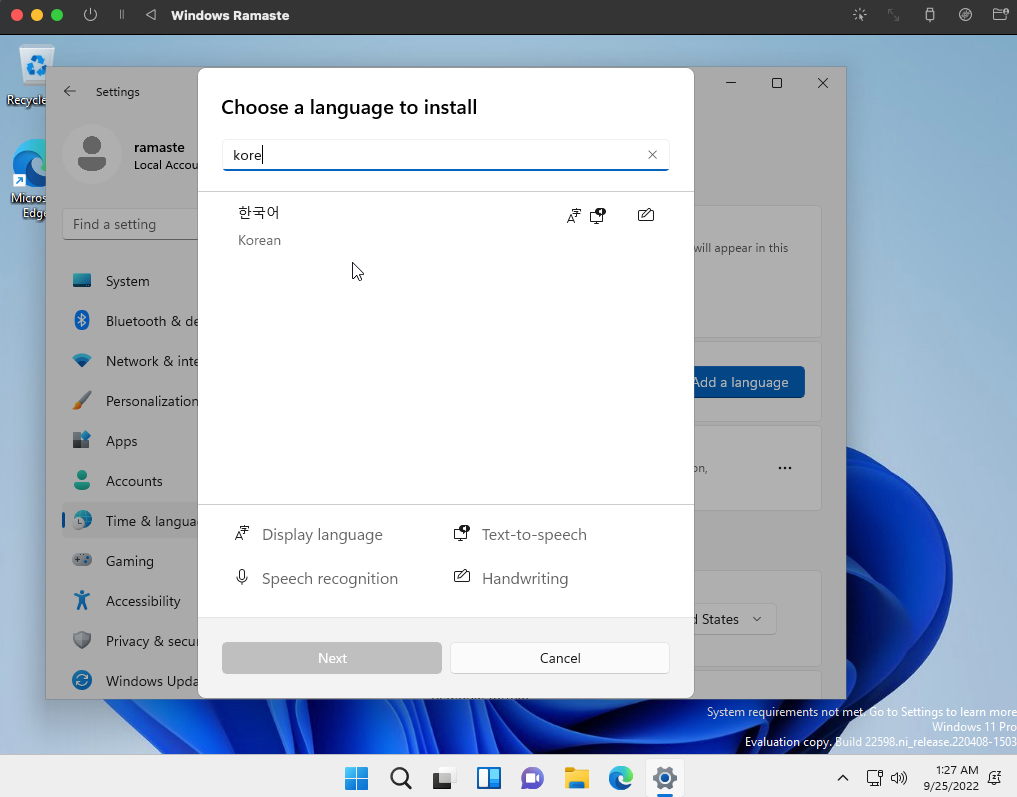Open Privacy & security in sidebar
This screenshot has height=797, width=1017.
[130, 641]
